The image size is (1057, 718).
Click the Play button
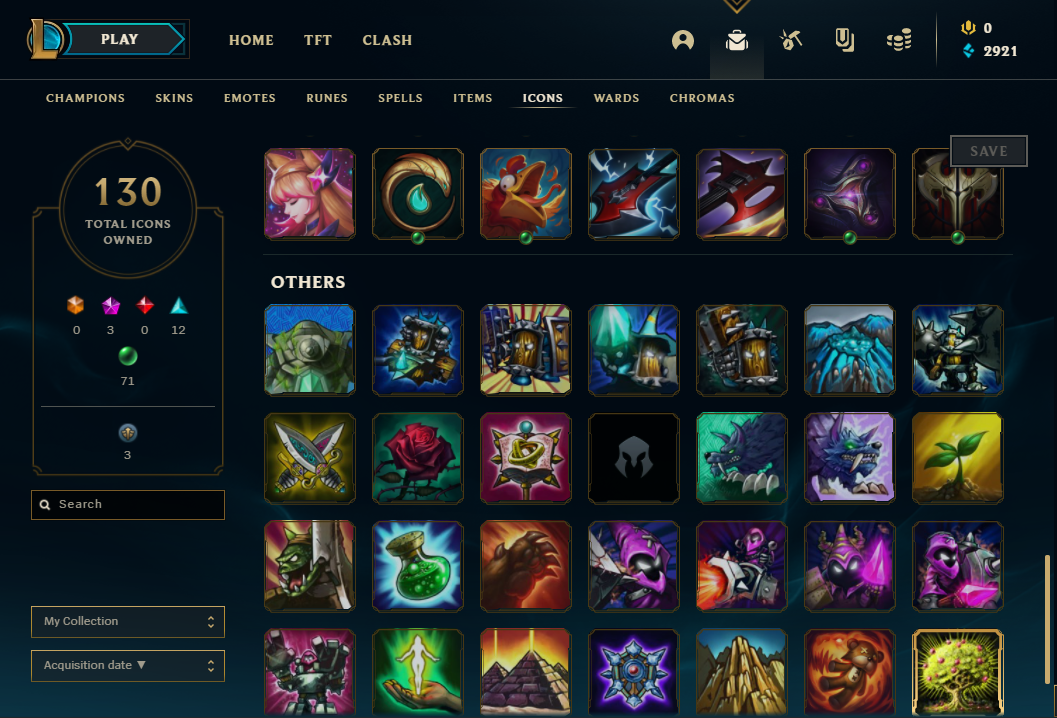pos(119,39)
